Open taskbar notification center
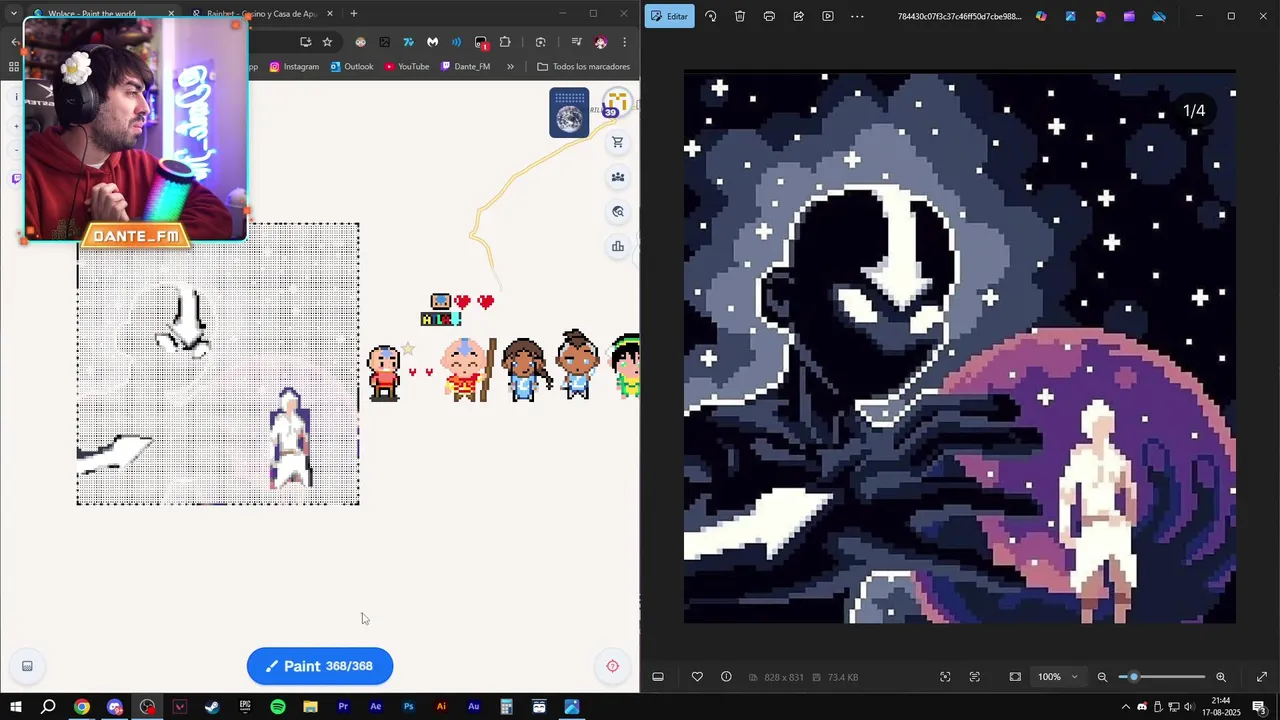 (1259, 707)
